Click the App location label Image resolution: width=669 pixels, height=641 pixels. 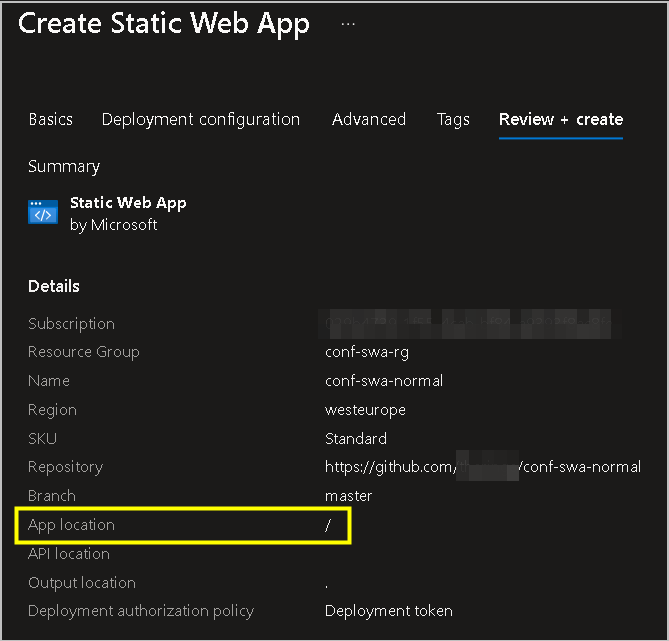tap(71, 525)
